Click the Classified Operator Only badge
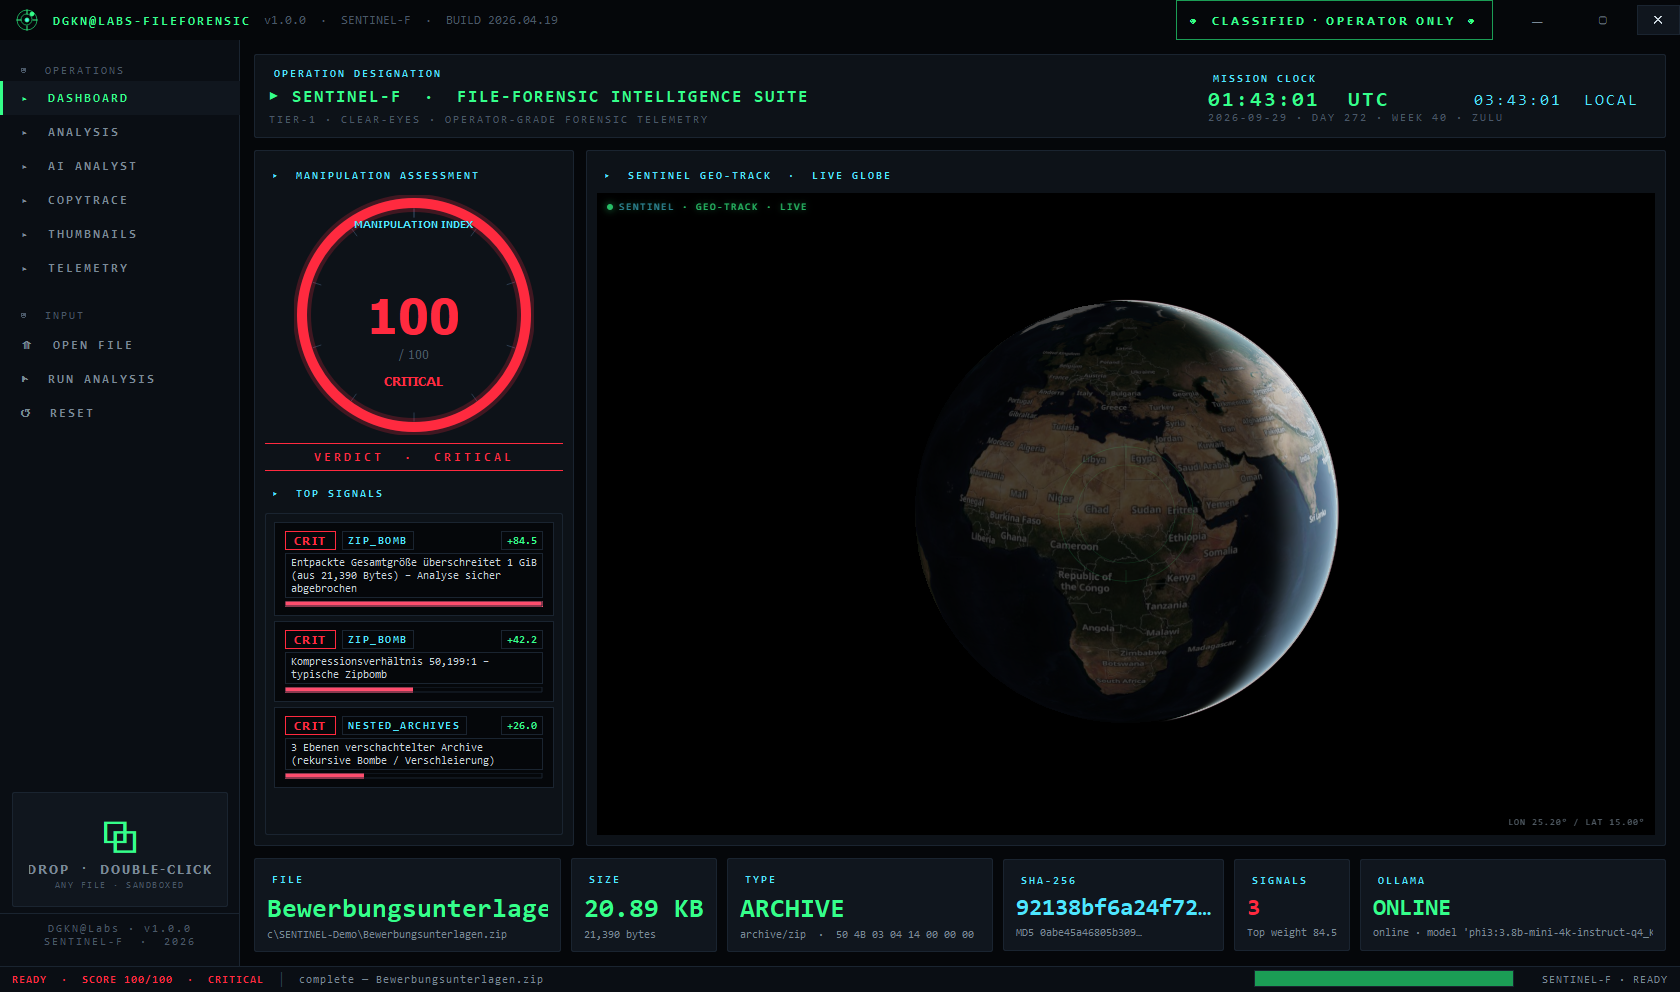The width and height of the screenshot is (1680, 992). tap(1334, 20)
